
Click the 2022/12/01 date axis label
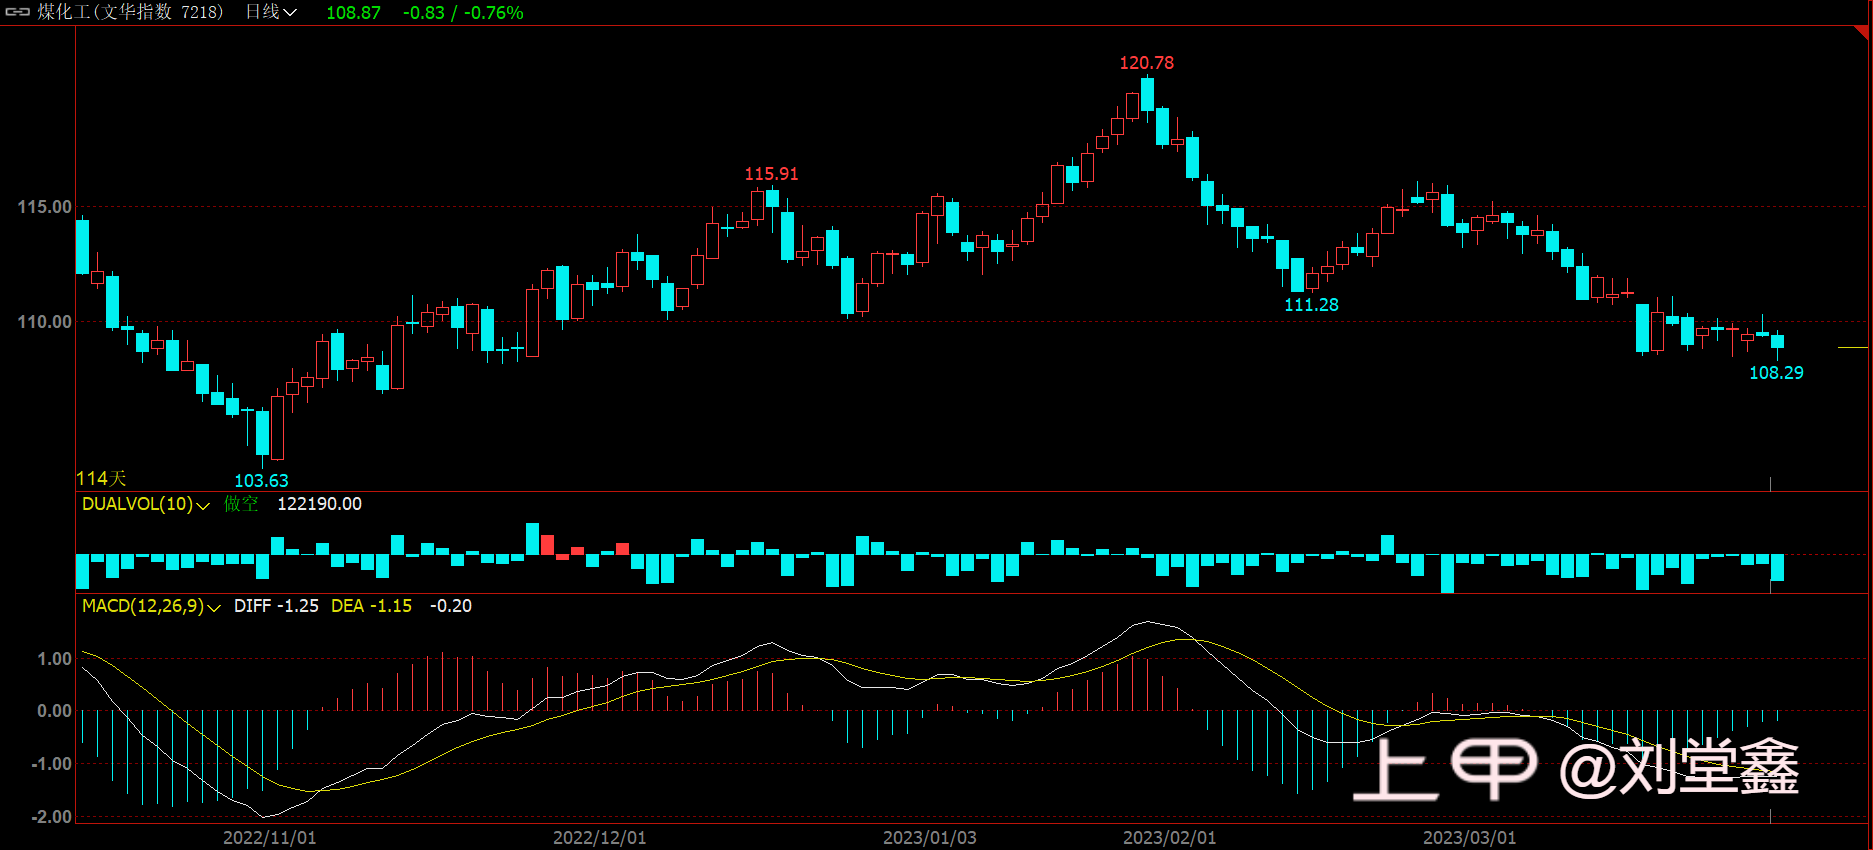tap(599, 838)
